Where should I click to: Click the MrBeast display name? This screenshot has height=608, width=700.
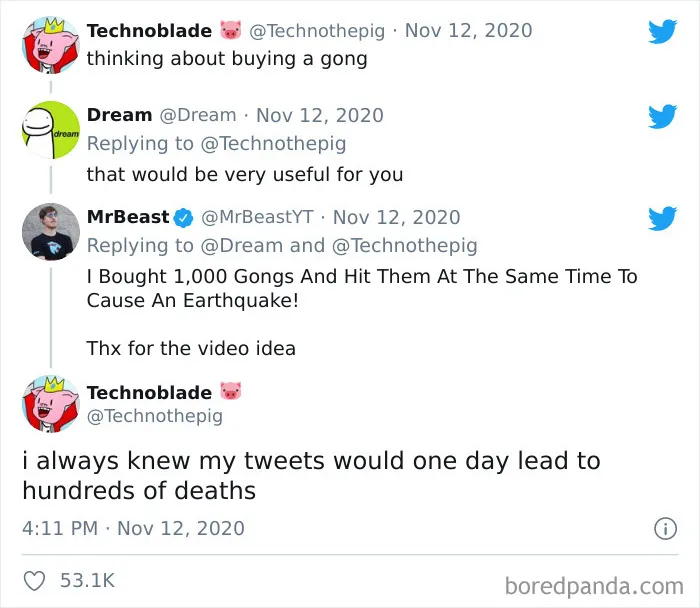coord(128,217)
